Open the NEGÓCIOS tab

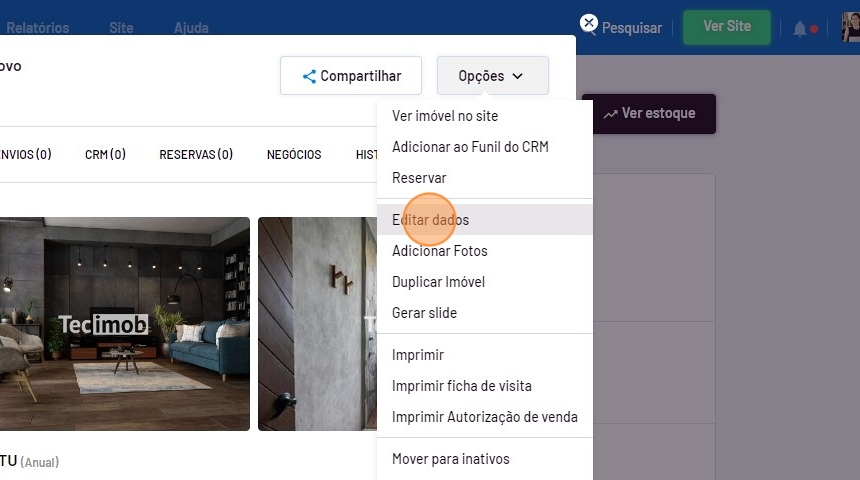294,155
